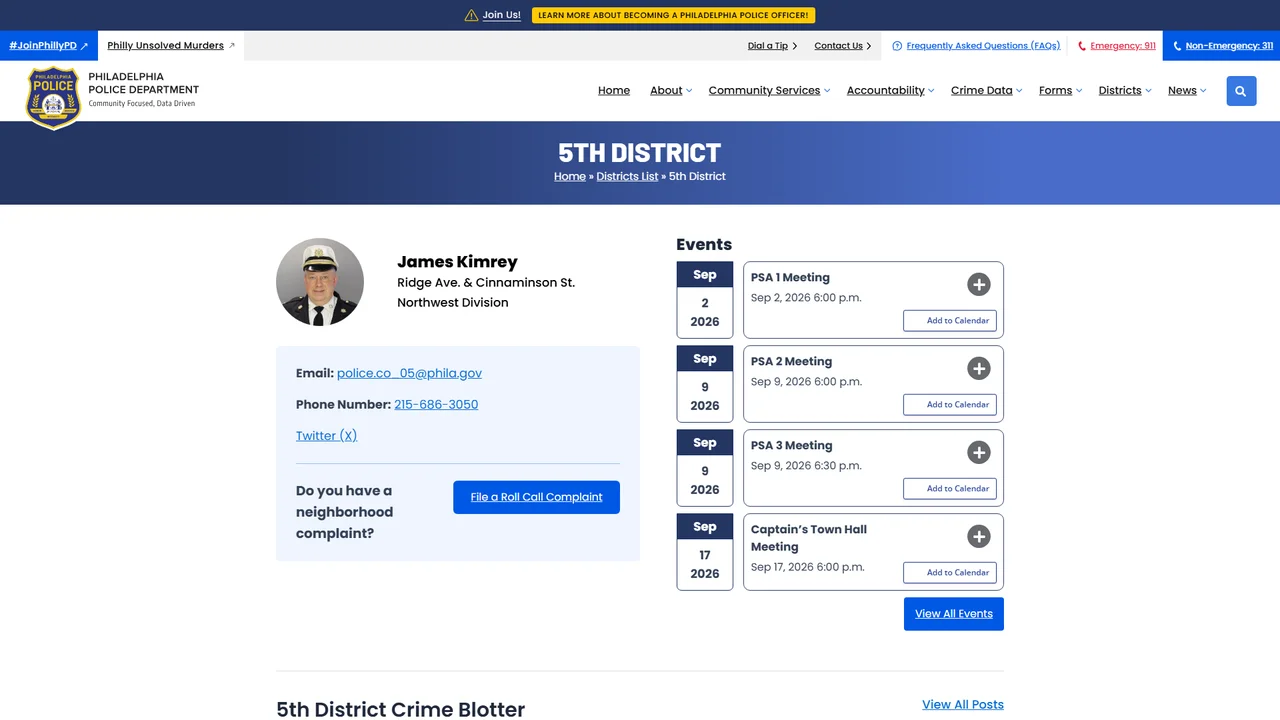Click the yellow Learn More police officer banner

tap(673, 15)
